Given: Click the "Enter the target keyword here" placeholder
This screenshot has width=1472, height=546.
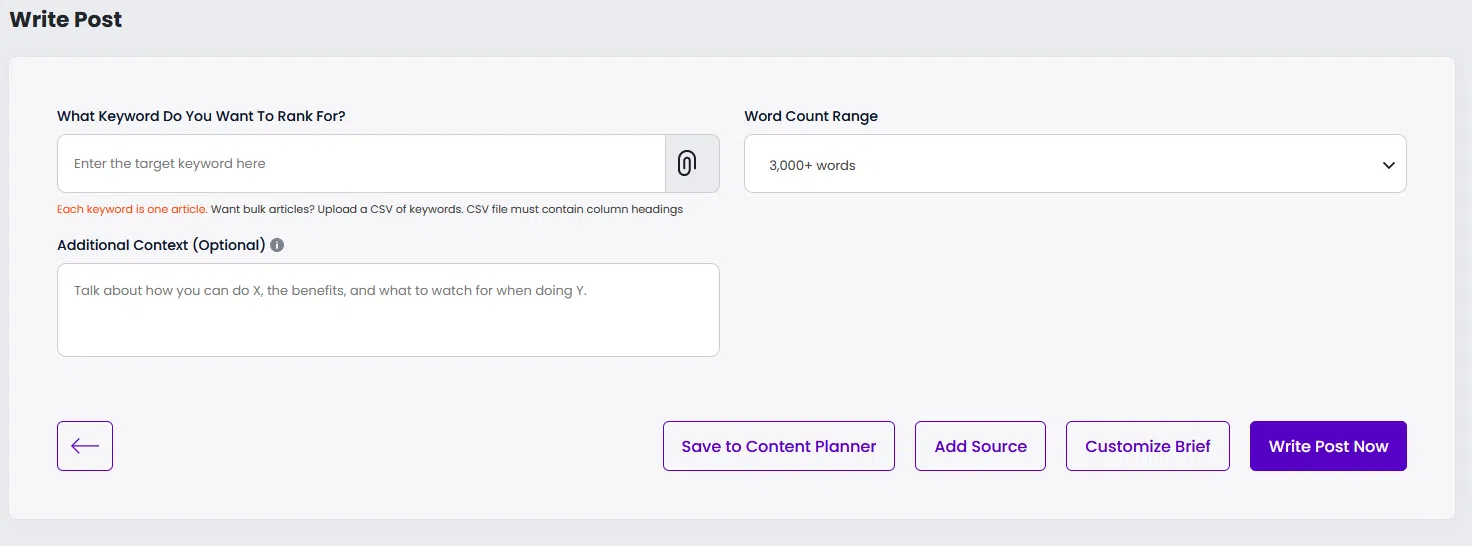Looking at the screenshot, I should [x=170, y=163].
